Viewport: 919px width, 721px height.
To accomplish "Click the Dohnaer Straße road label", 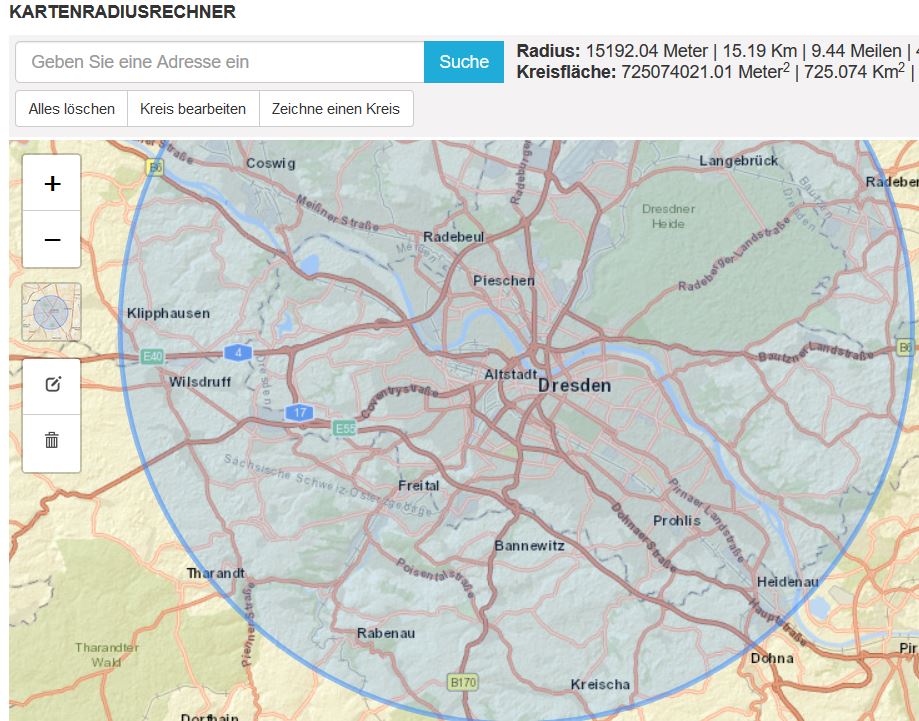I will (x=644, y=537).
